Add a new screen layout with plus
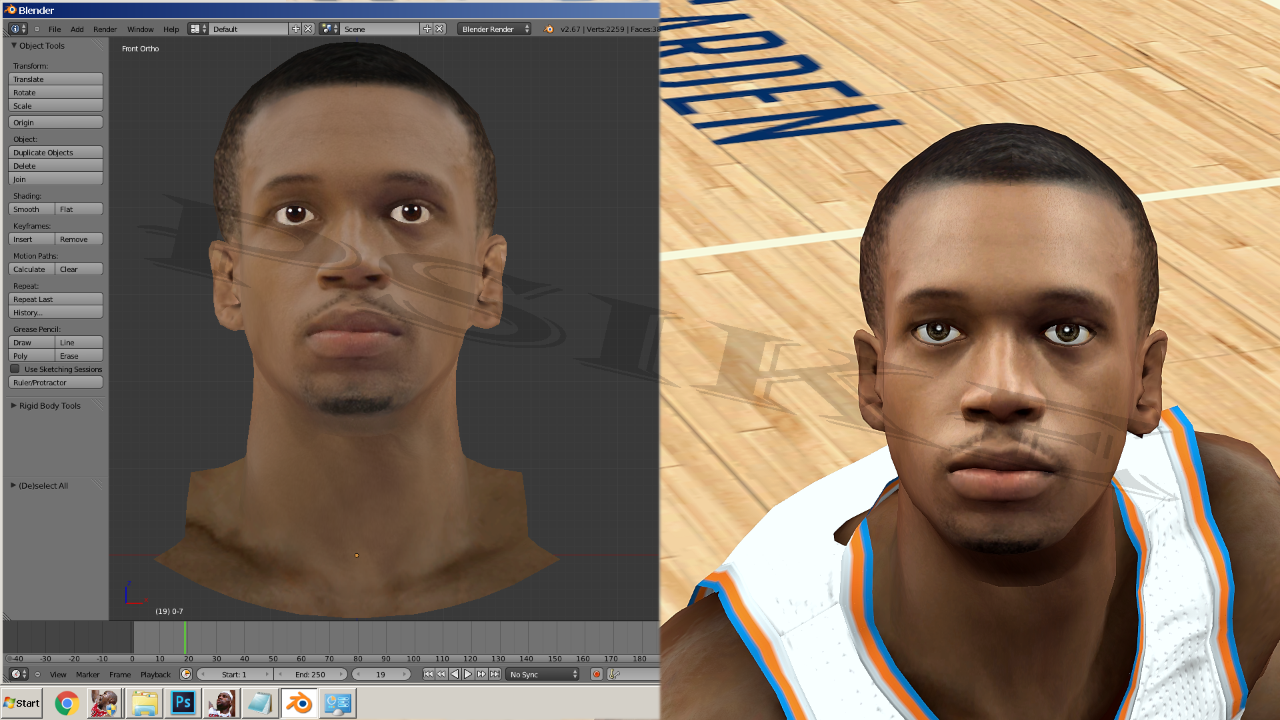 [x=295, y=29]
